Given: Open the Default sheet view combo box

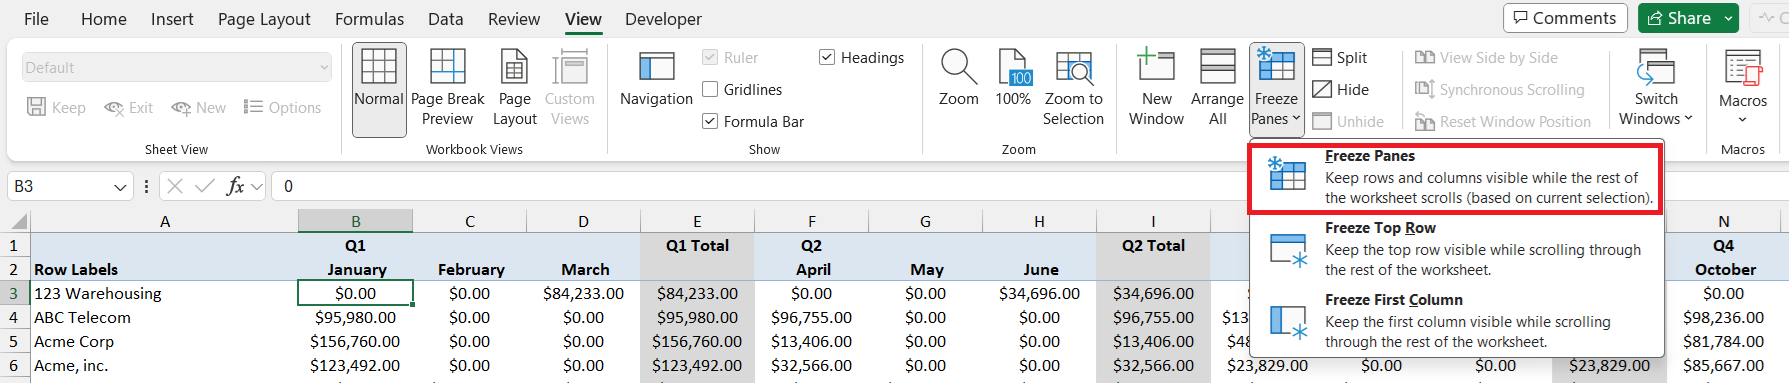Looking at the screenshot, I should [177, 68].
